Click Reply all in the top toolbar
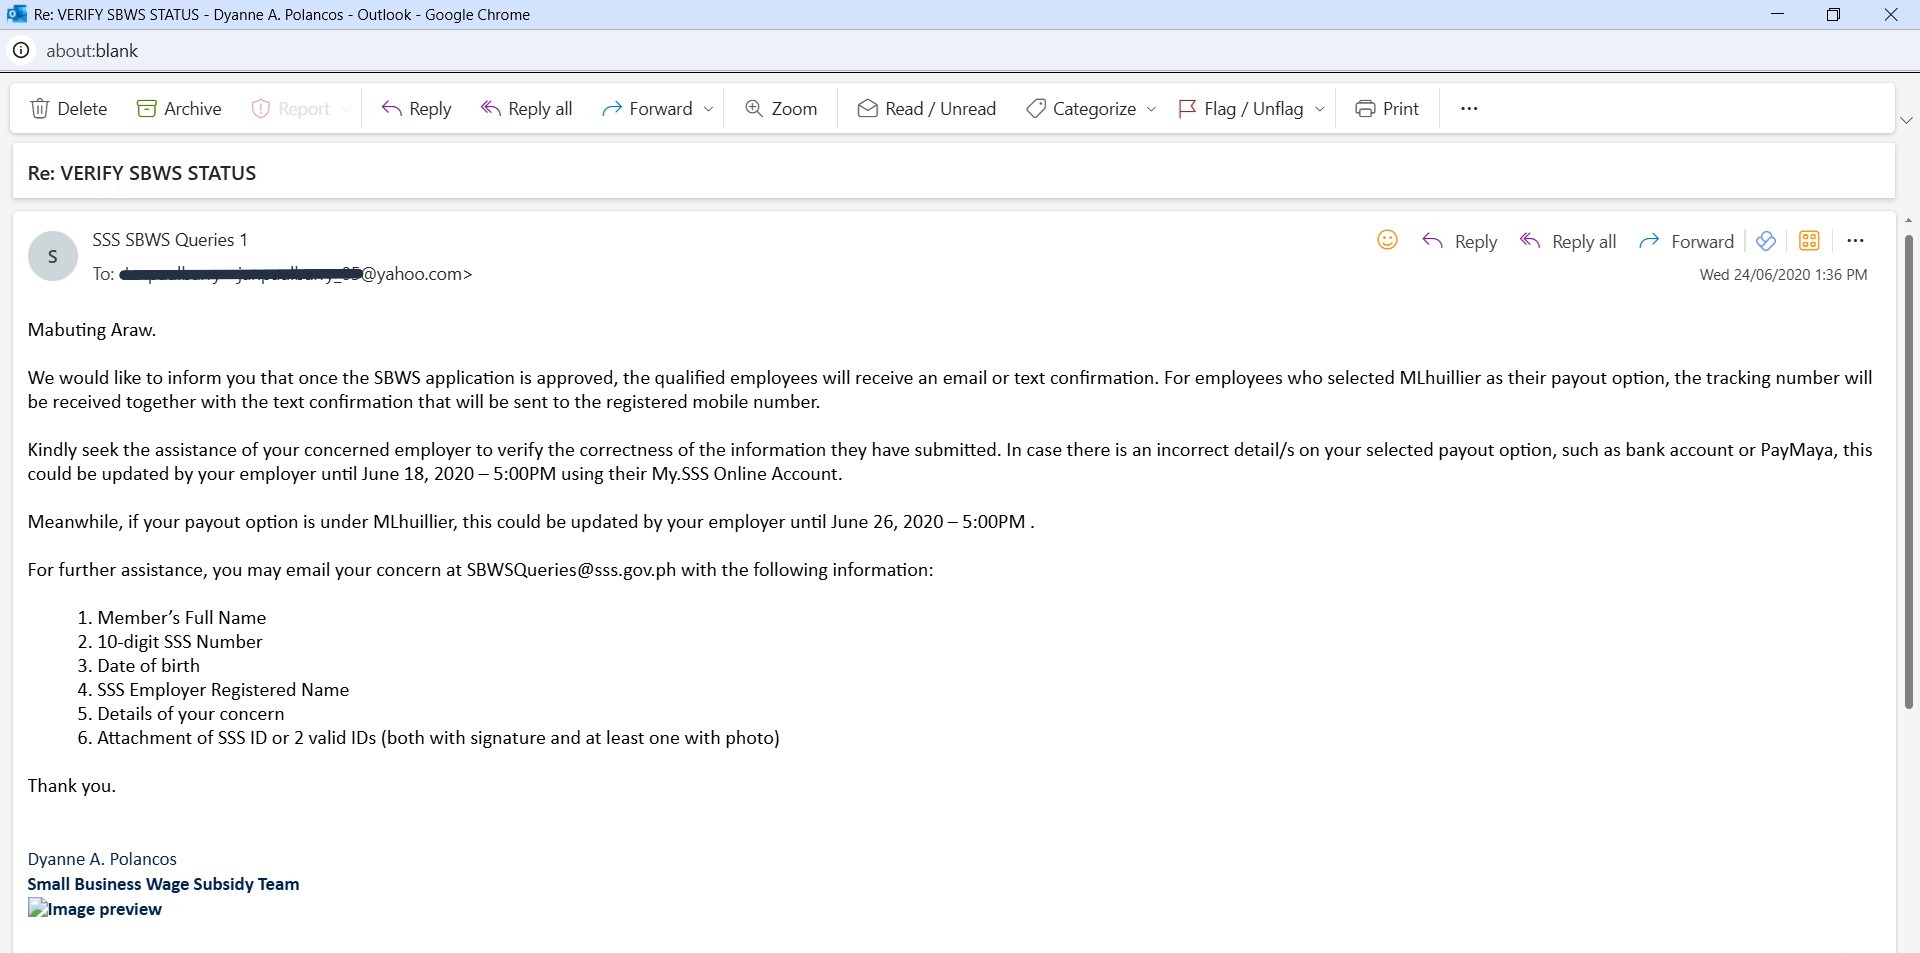This screenshot has height=953, width=1920. click(x=526, y=109)
